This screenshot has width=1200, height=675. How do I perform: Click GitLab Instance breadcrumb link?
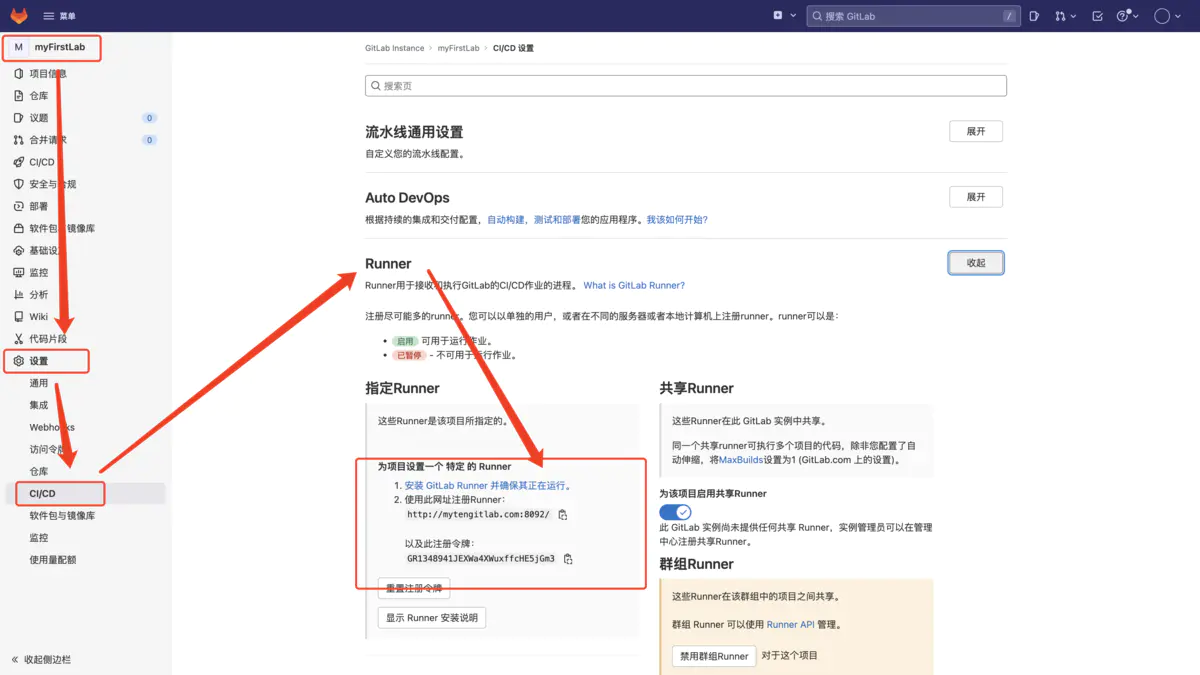click(x=394, y=48)
